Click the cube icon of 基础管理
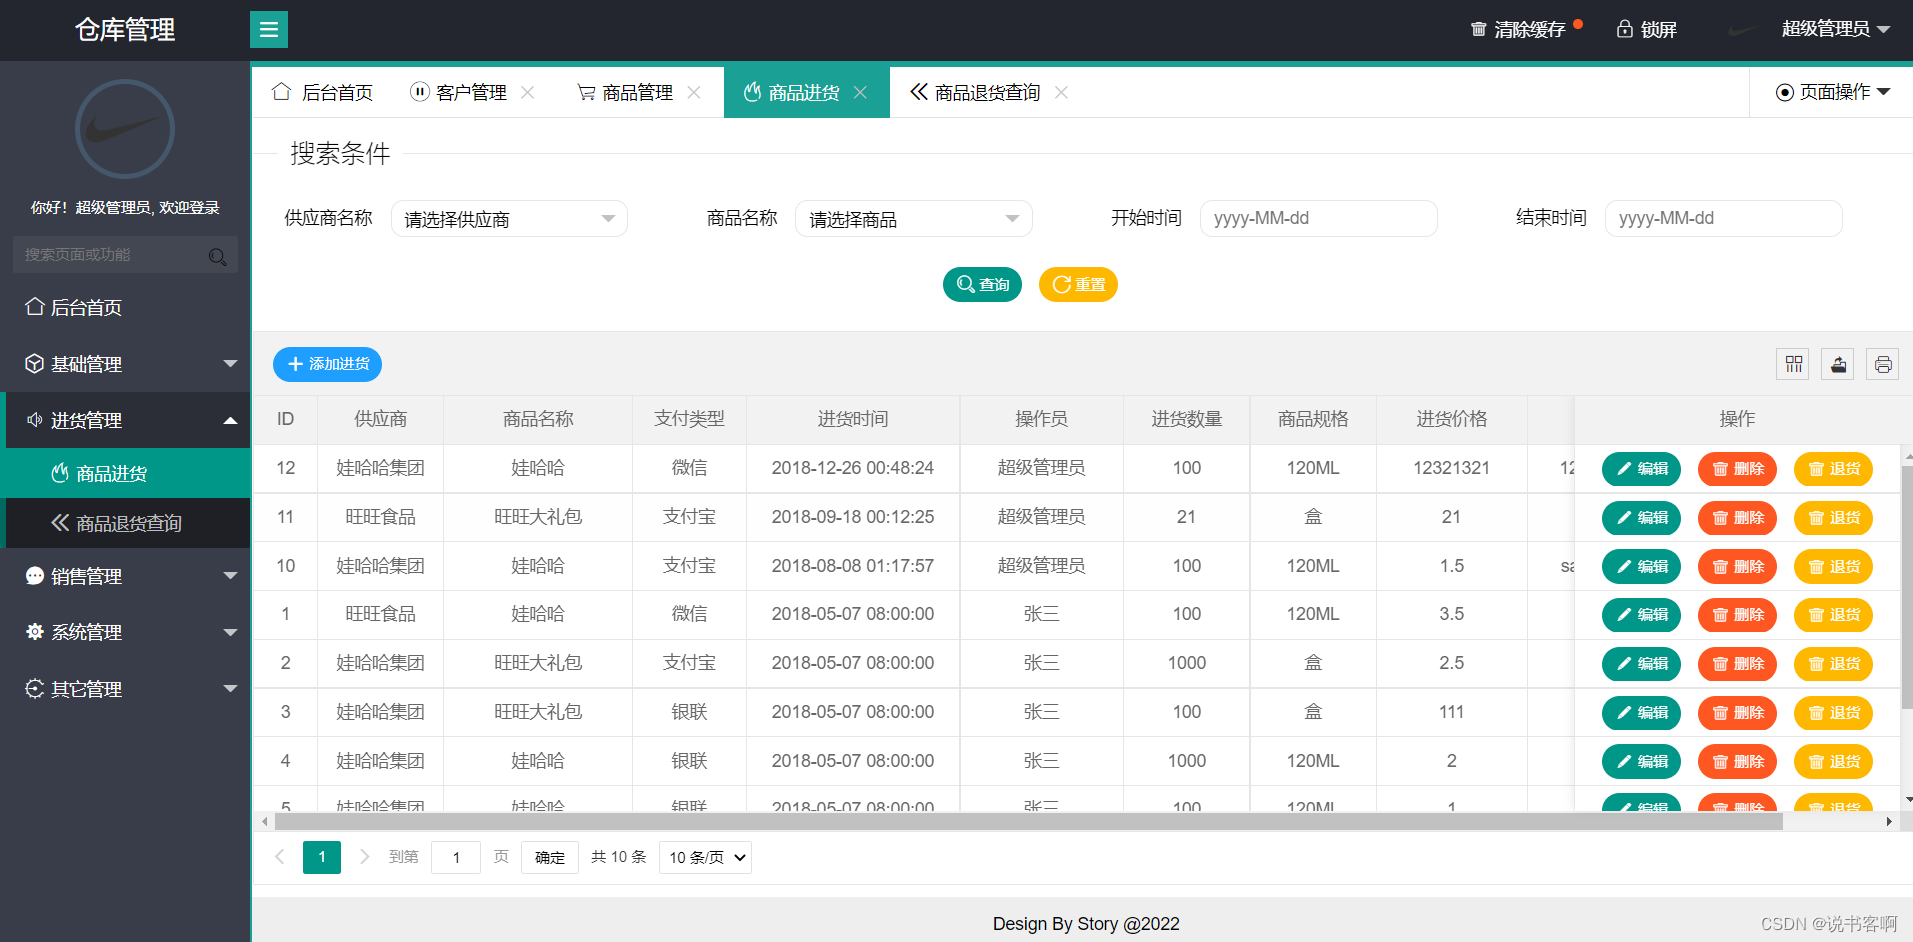 tap(35, 364)
